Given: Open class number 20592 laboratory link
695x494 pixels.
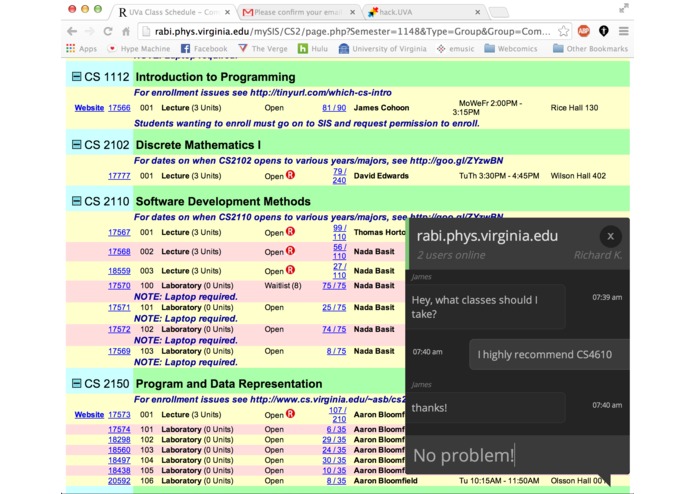Looking at the screenshot, I should [119, 481].
